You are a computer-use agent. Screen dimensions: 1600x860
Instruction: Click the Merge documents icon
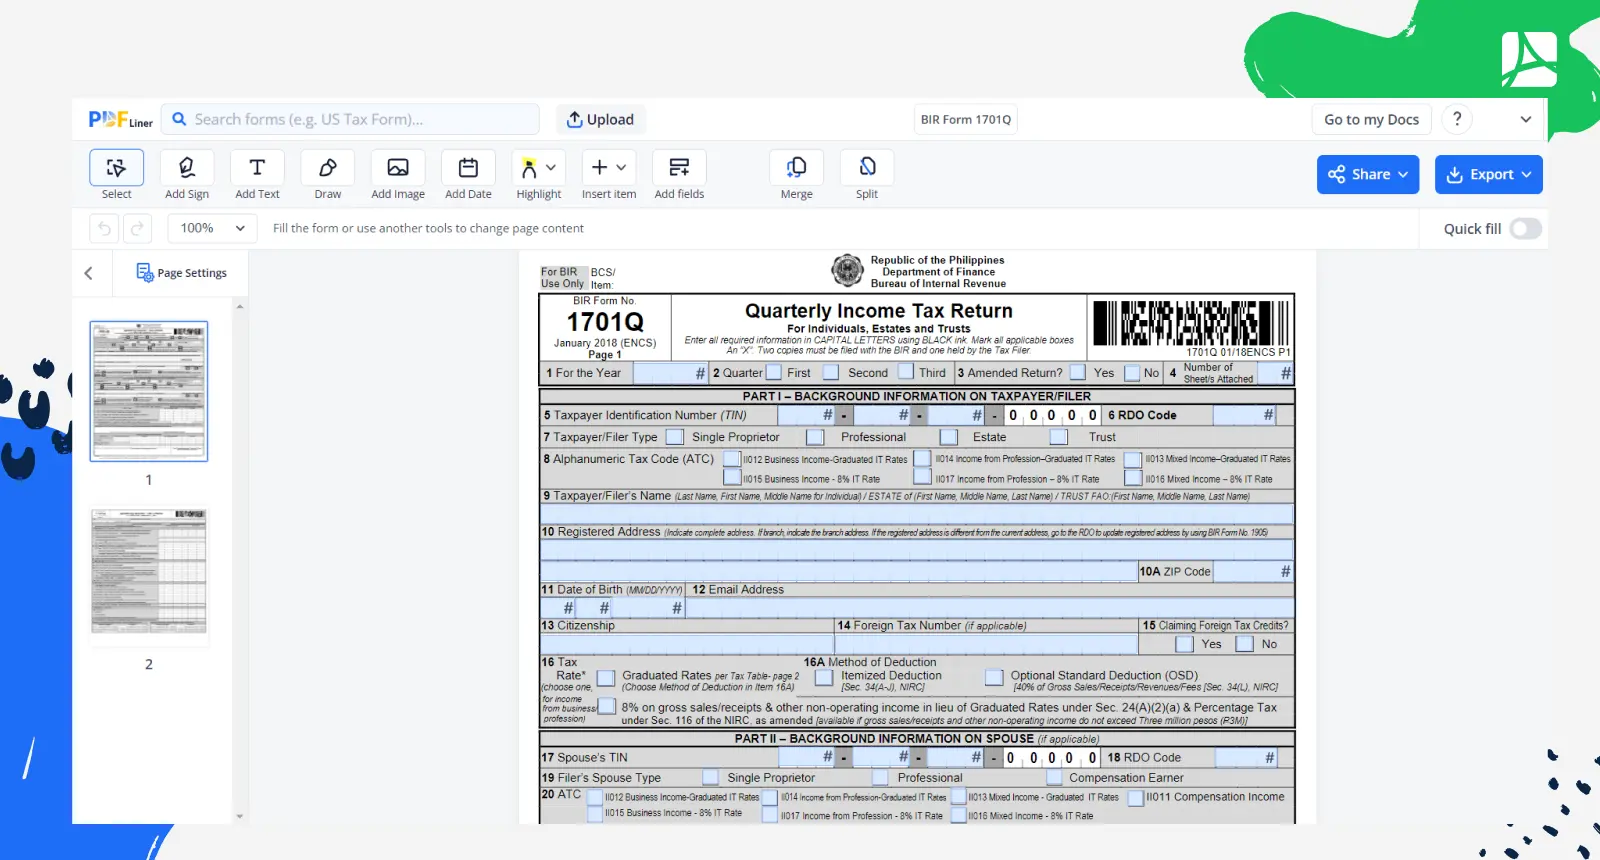tap(796, 168)
